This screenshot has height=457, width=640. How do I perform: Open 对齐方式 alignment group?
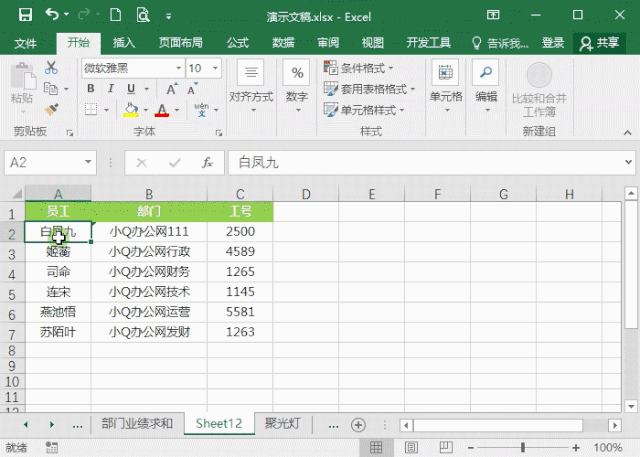click(x=251, y=87)
